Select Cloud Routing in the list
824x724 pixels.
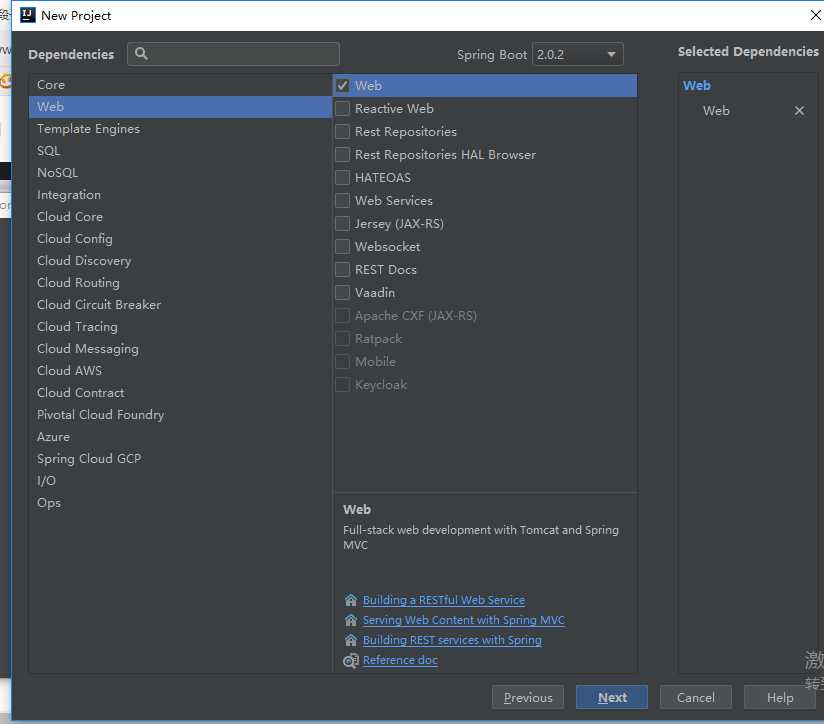(x=180, y=283)
